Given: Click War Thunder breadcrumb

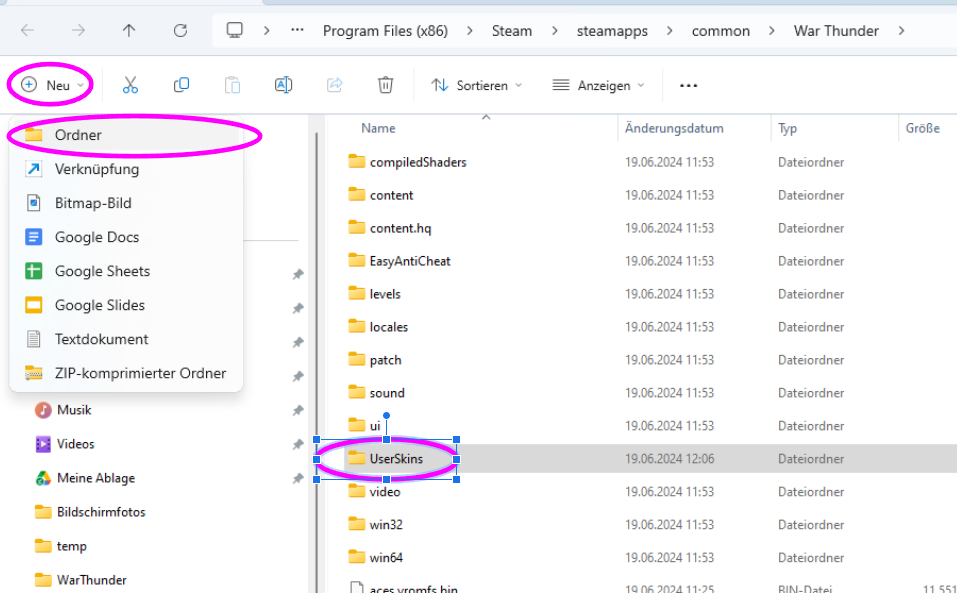Looking at the screenshot, I should point(836,31).
